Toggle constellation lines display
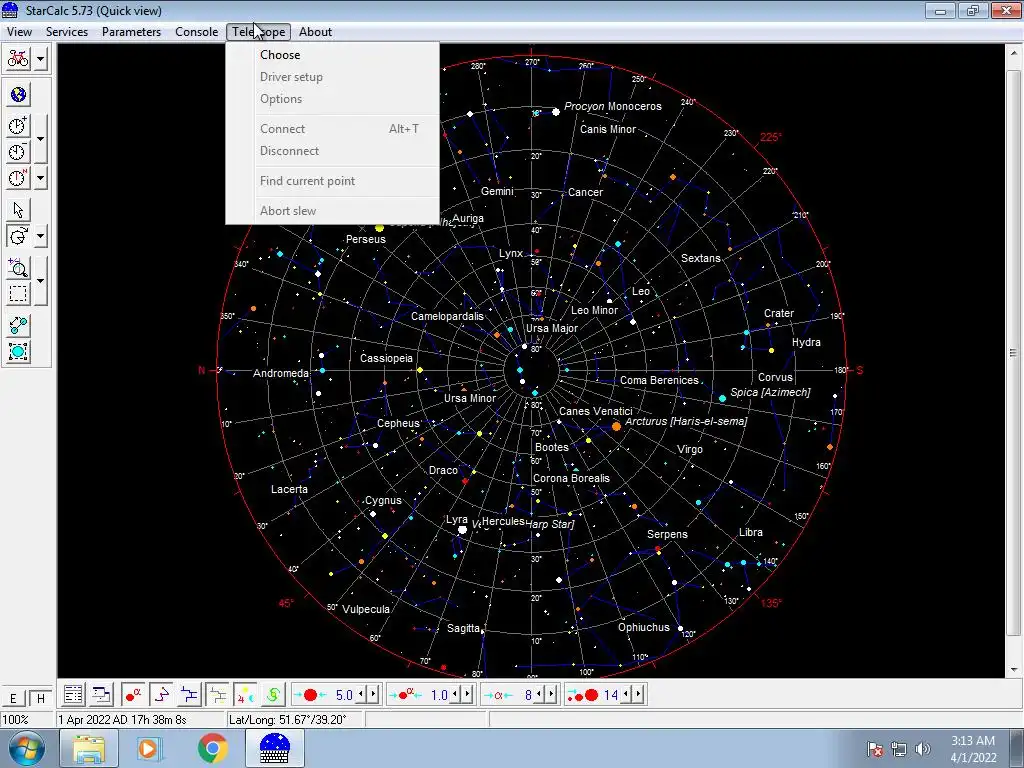 coord(161,695)
